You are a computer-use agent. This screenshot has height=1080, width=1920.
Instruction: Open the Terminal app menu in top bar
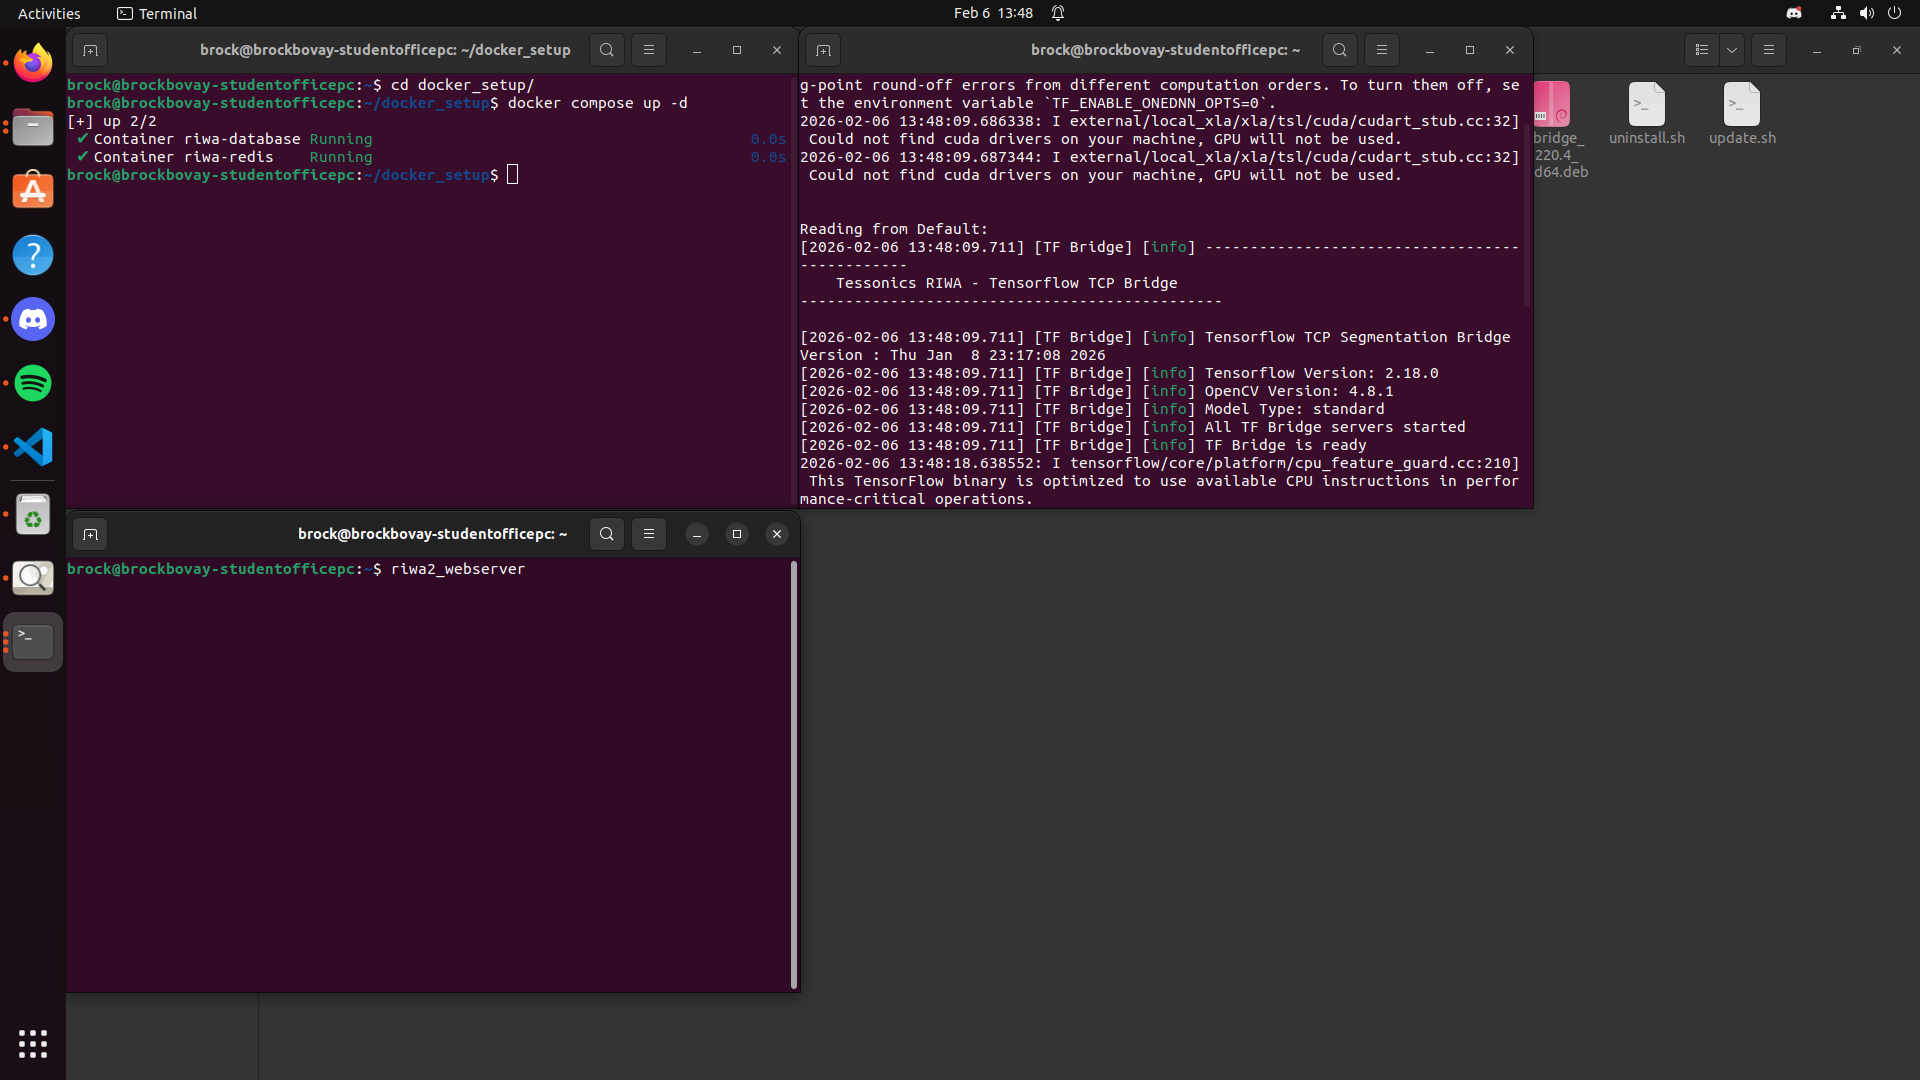point(157,13)
